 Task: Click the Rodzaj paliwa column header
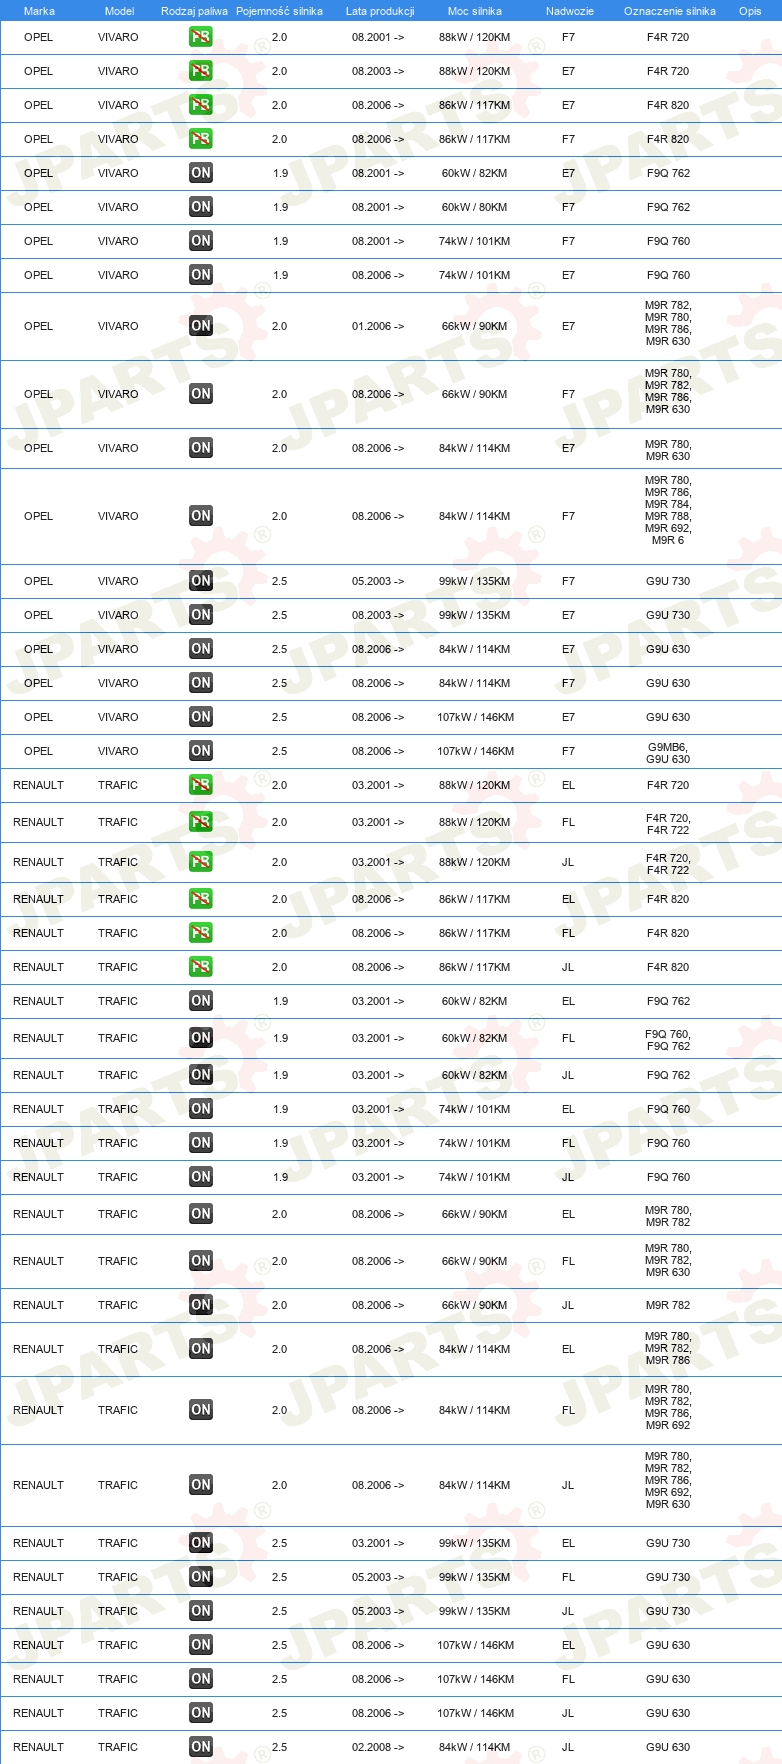(x=194, y=11)
